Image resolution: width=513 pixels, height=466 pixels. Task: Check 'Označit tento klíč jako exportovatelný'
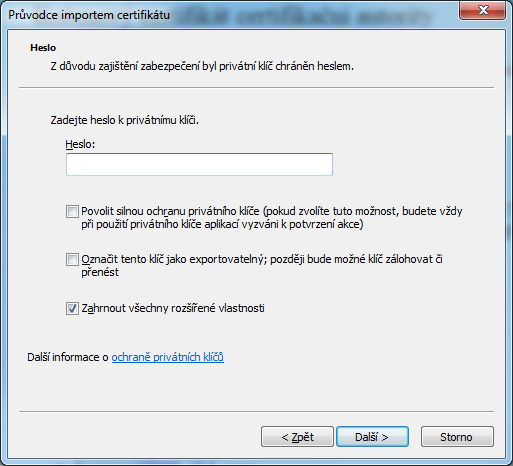[72, 260]
